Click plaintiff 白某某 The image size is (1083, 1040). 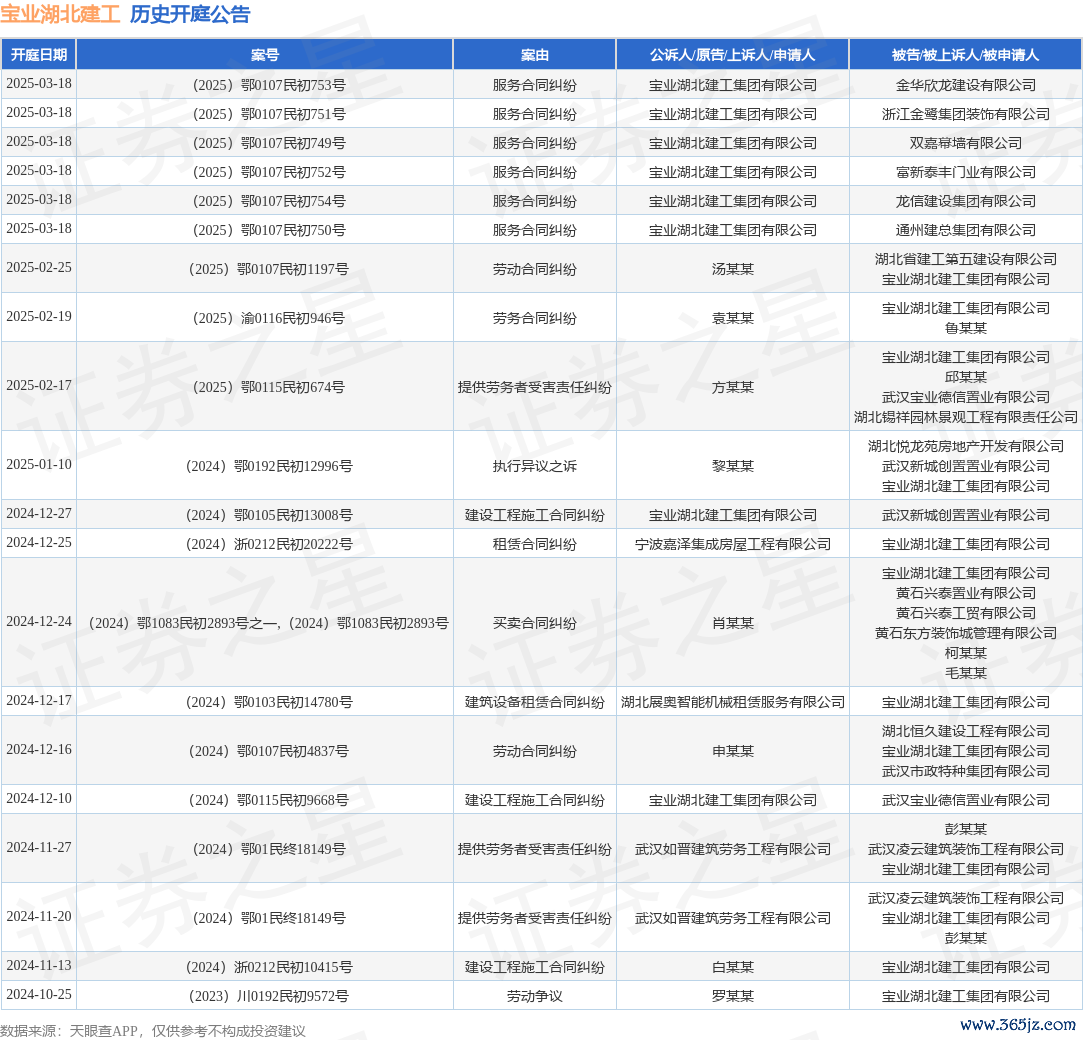click(733, 967)
